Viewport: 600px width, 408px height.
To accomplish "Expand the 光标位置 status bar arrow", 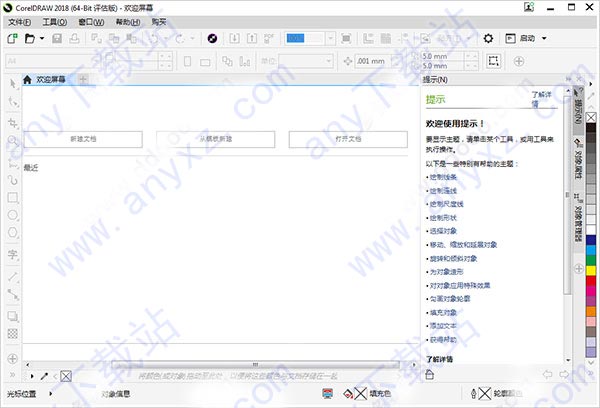I will click(x=51, y=393).
